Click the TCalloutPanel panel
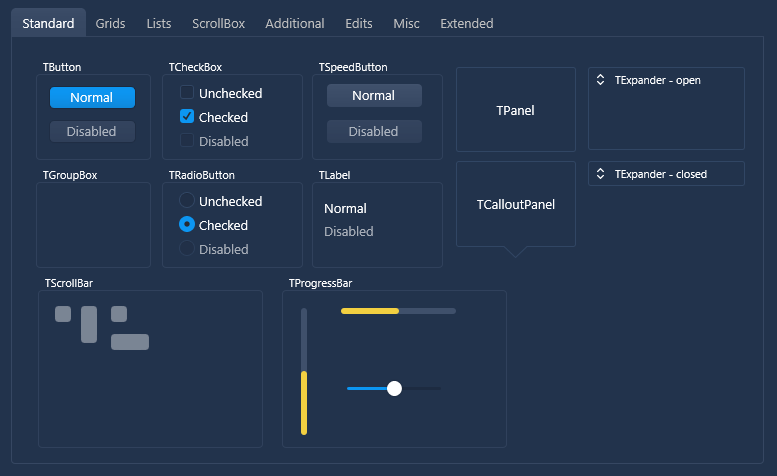 (516, 204)
